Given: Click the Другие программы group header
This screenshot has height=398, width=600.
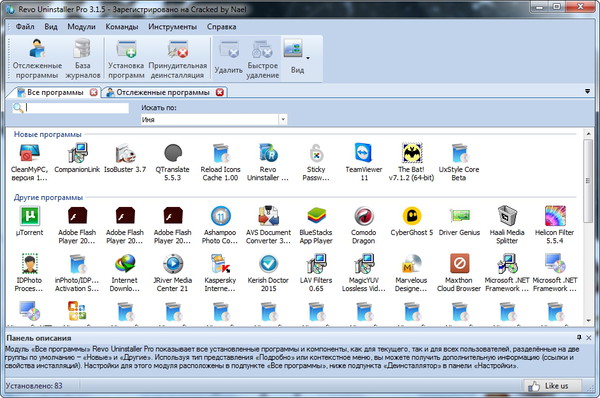Looking at the screenshot, I should pos(48,197).
